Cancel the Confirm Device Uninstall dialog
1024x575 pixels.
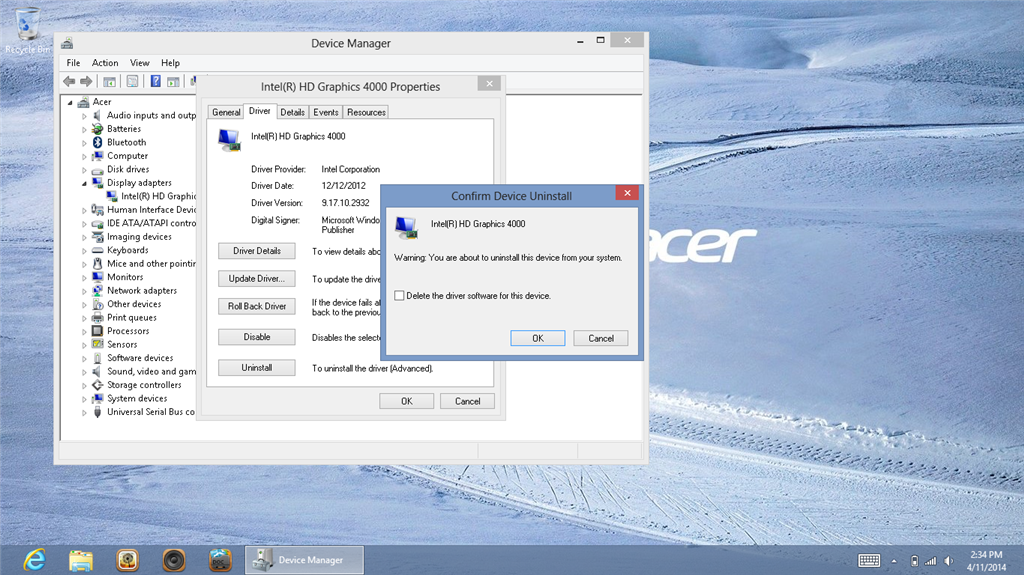(601, 338)
